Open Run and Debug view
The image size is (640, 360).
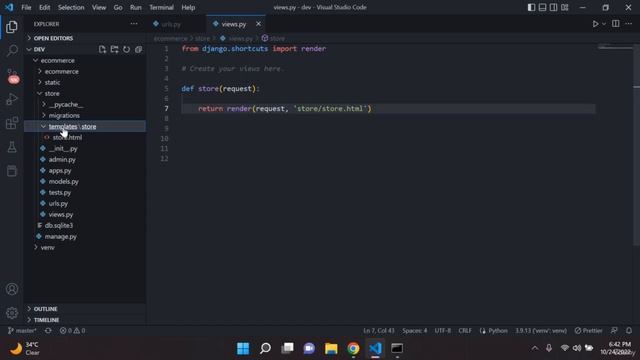tap(12, 99)
